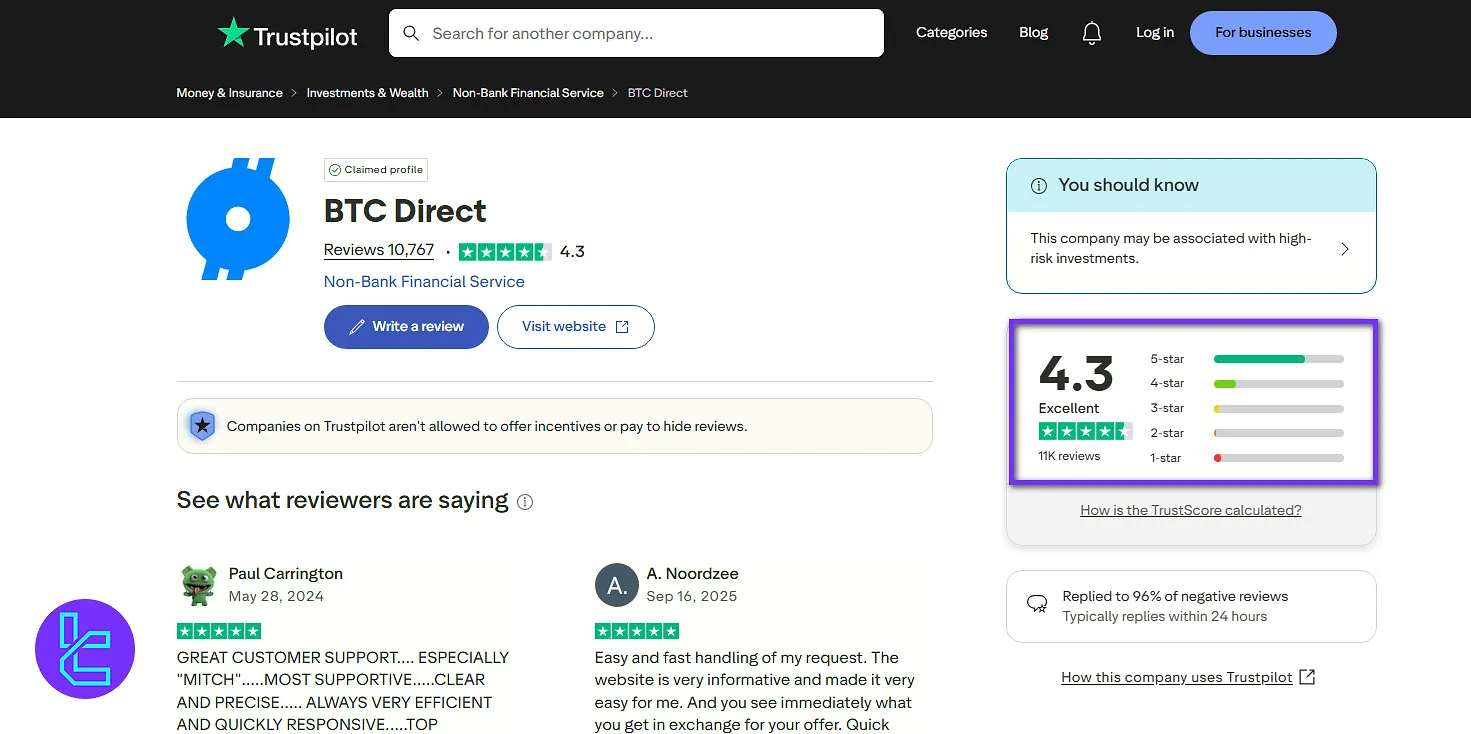Open the Categories menu
The image size is (1471, 734).
click(x=950, y=32)
